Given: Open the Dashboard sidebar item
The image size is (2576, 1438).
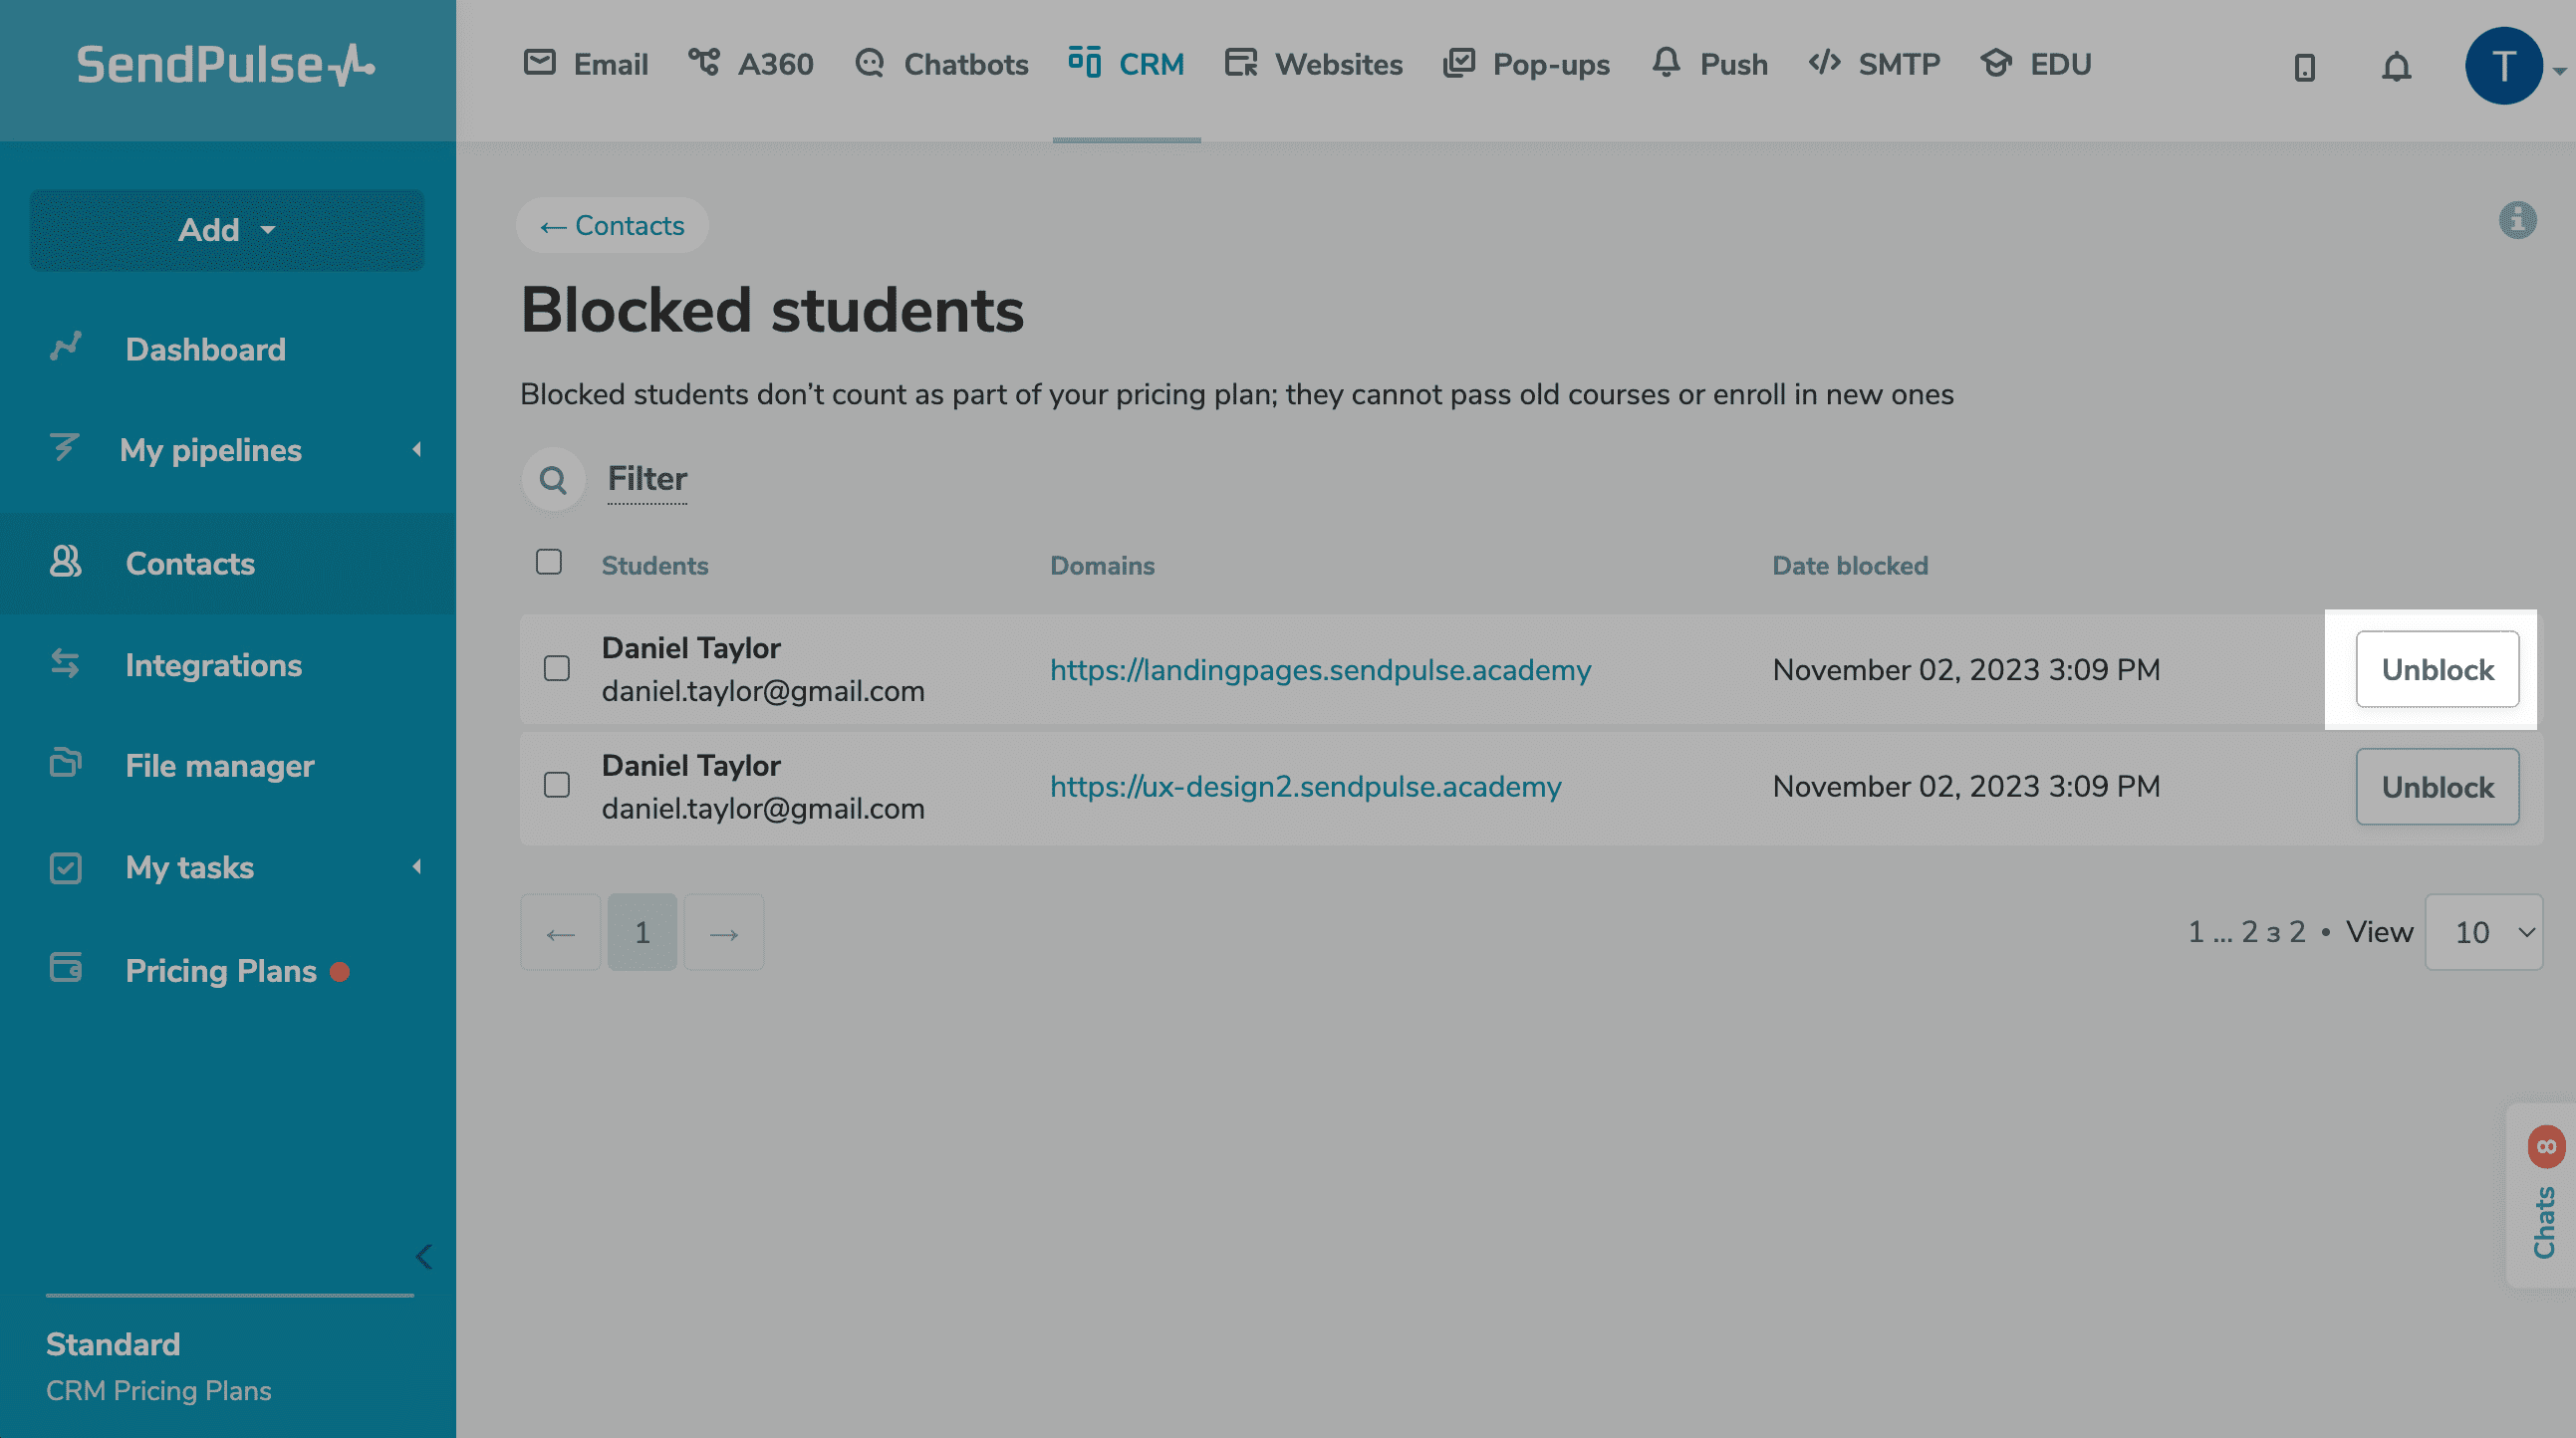Looking at the screenshot, I should [x=204, y=349].
